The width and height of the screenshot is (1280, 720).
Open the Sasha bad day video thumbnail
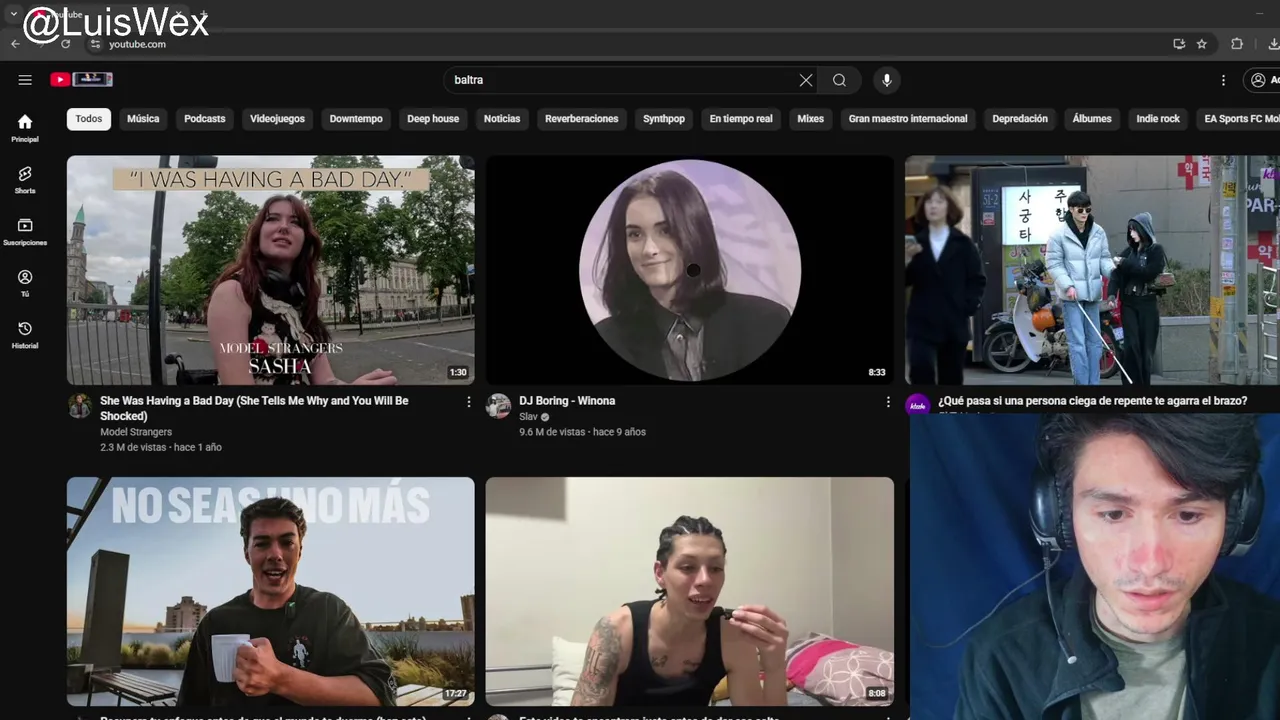(x=271, y=270)
